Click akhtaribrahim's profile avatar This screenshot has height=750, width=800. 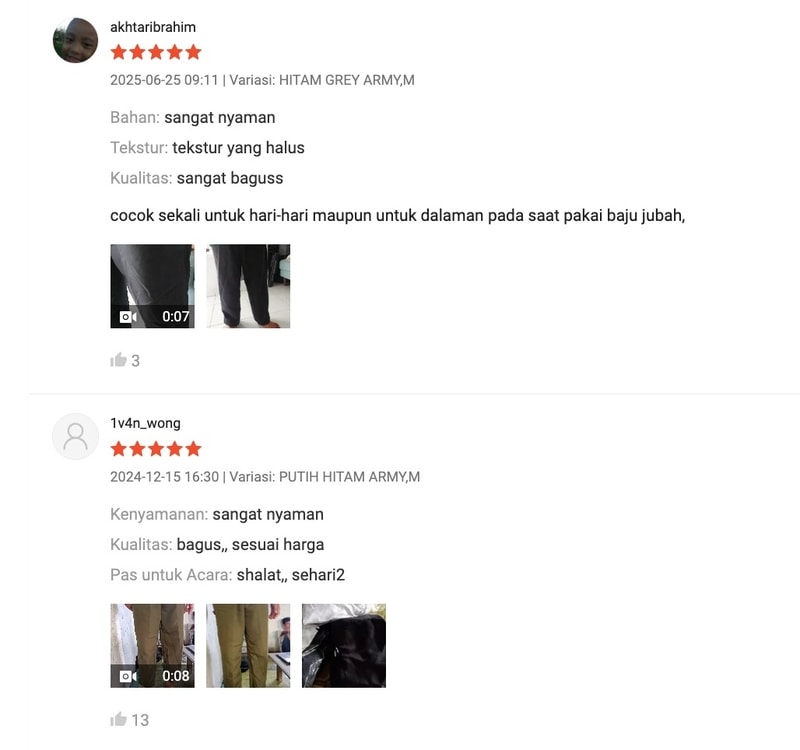point(76,40)
